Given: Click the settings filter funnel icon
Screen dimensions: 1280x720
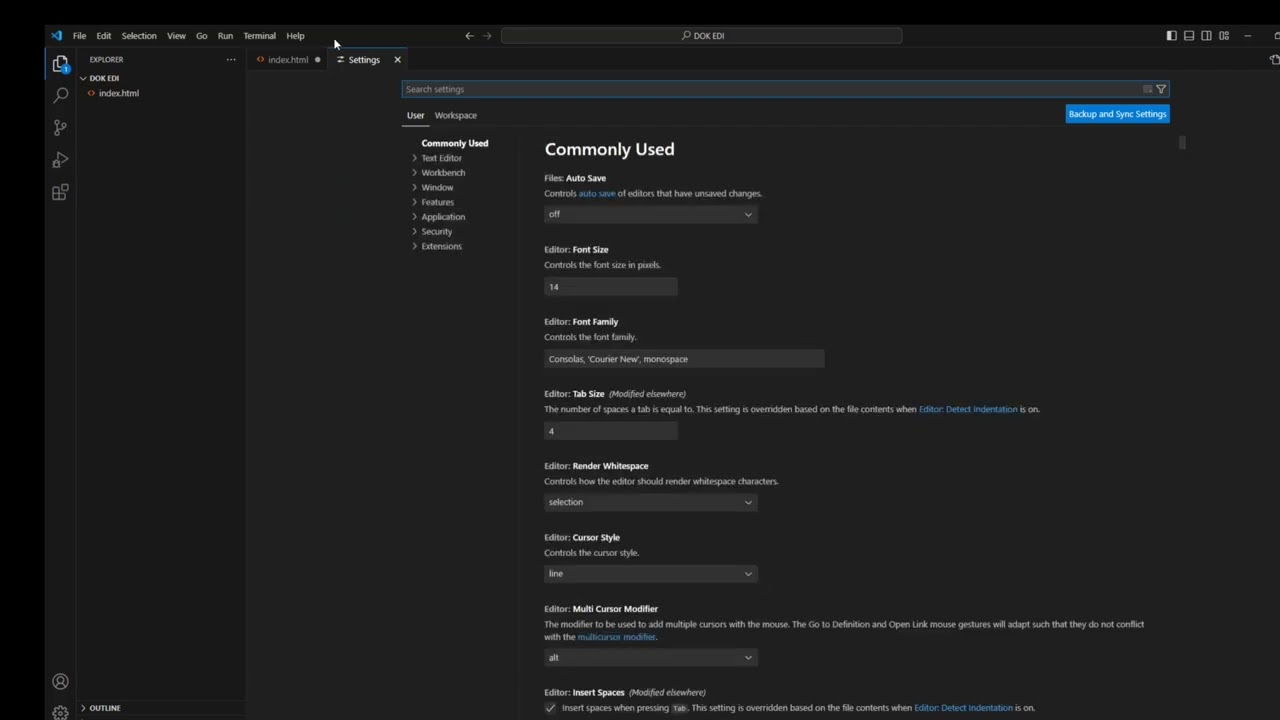Looking at the screenshot, I should point(1161,89).
